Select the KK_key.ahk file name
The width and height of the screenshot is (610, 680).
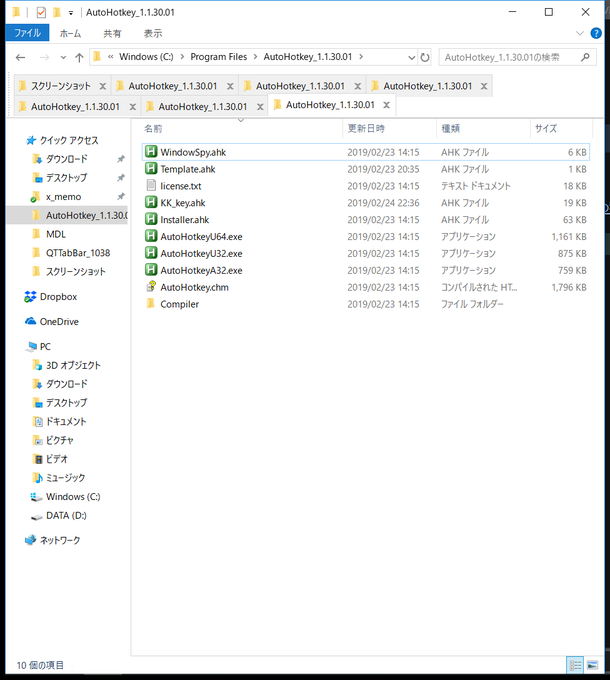[x=183, y=203]
